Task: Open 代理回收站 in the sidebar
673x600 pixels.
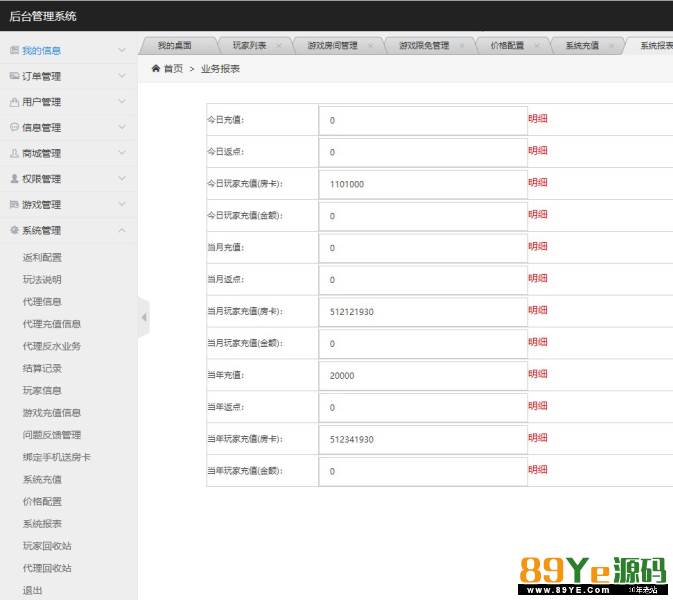Action: [47, 568]
